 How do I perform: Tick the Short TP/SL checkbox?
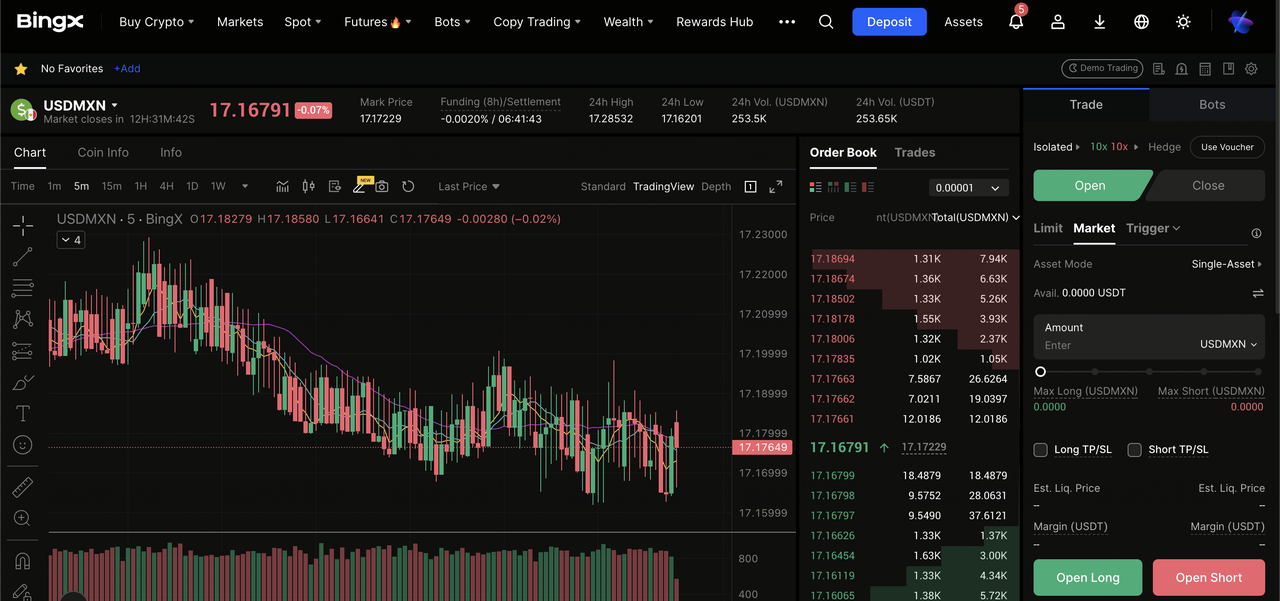point(1135,450)
